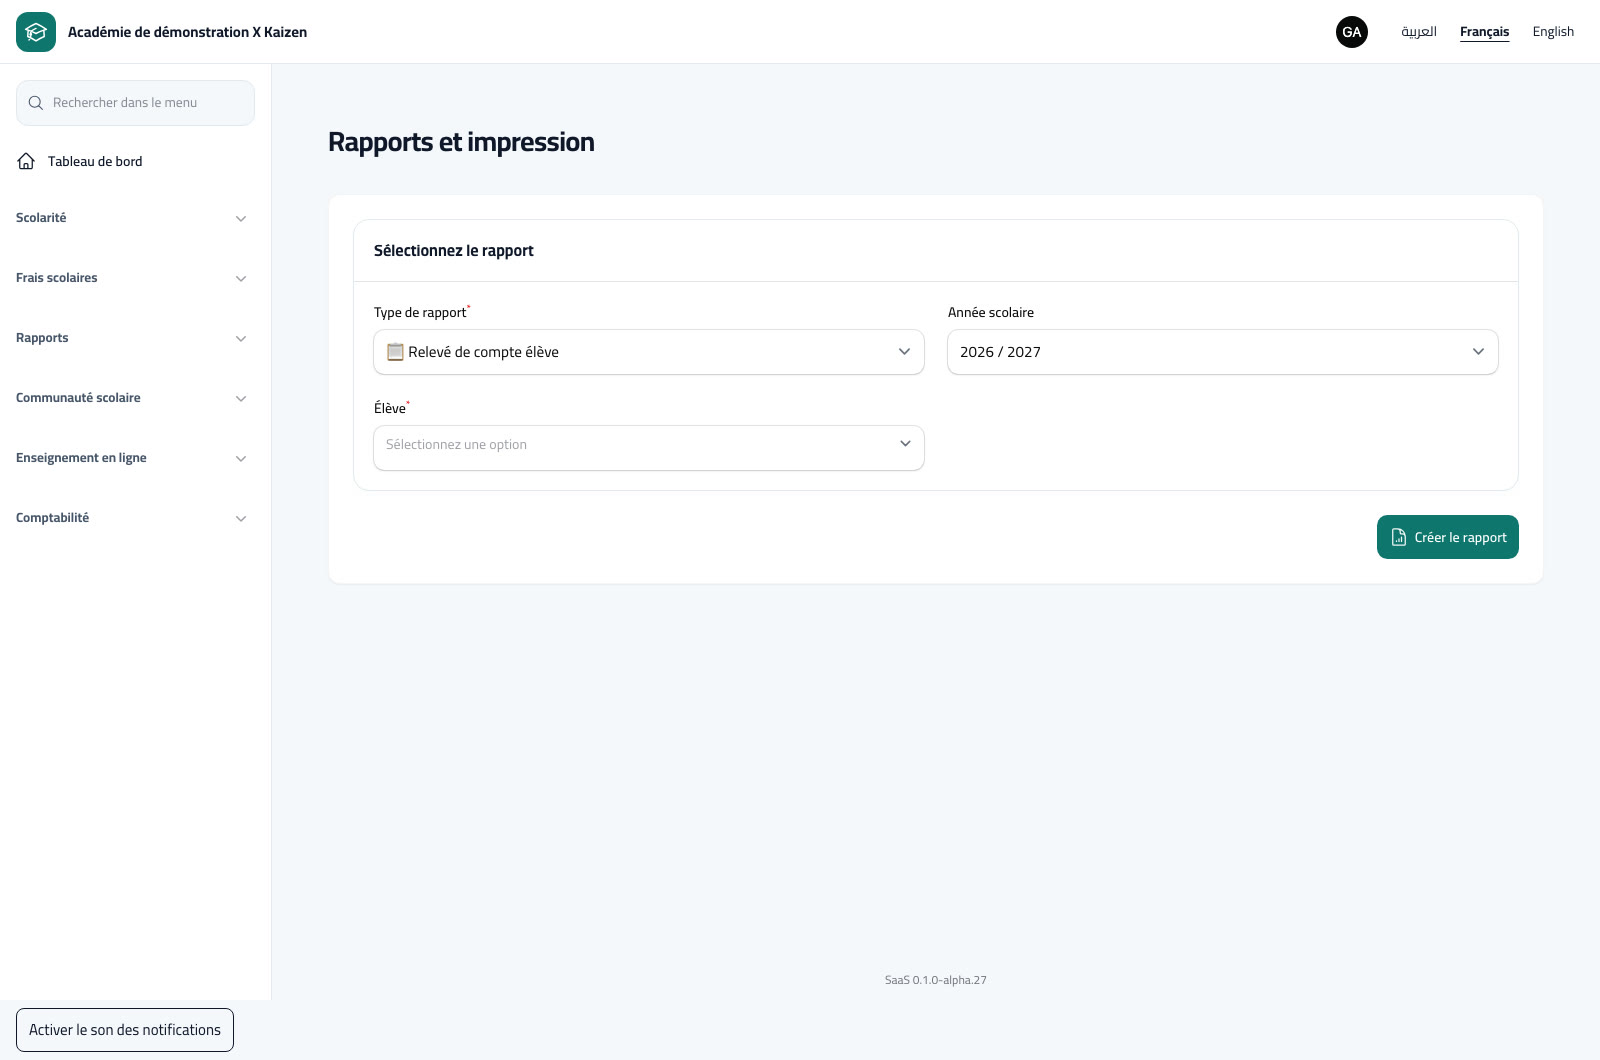
Task: Expand Enseignement en ligne chevron
Action: coord(241,458)
